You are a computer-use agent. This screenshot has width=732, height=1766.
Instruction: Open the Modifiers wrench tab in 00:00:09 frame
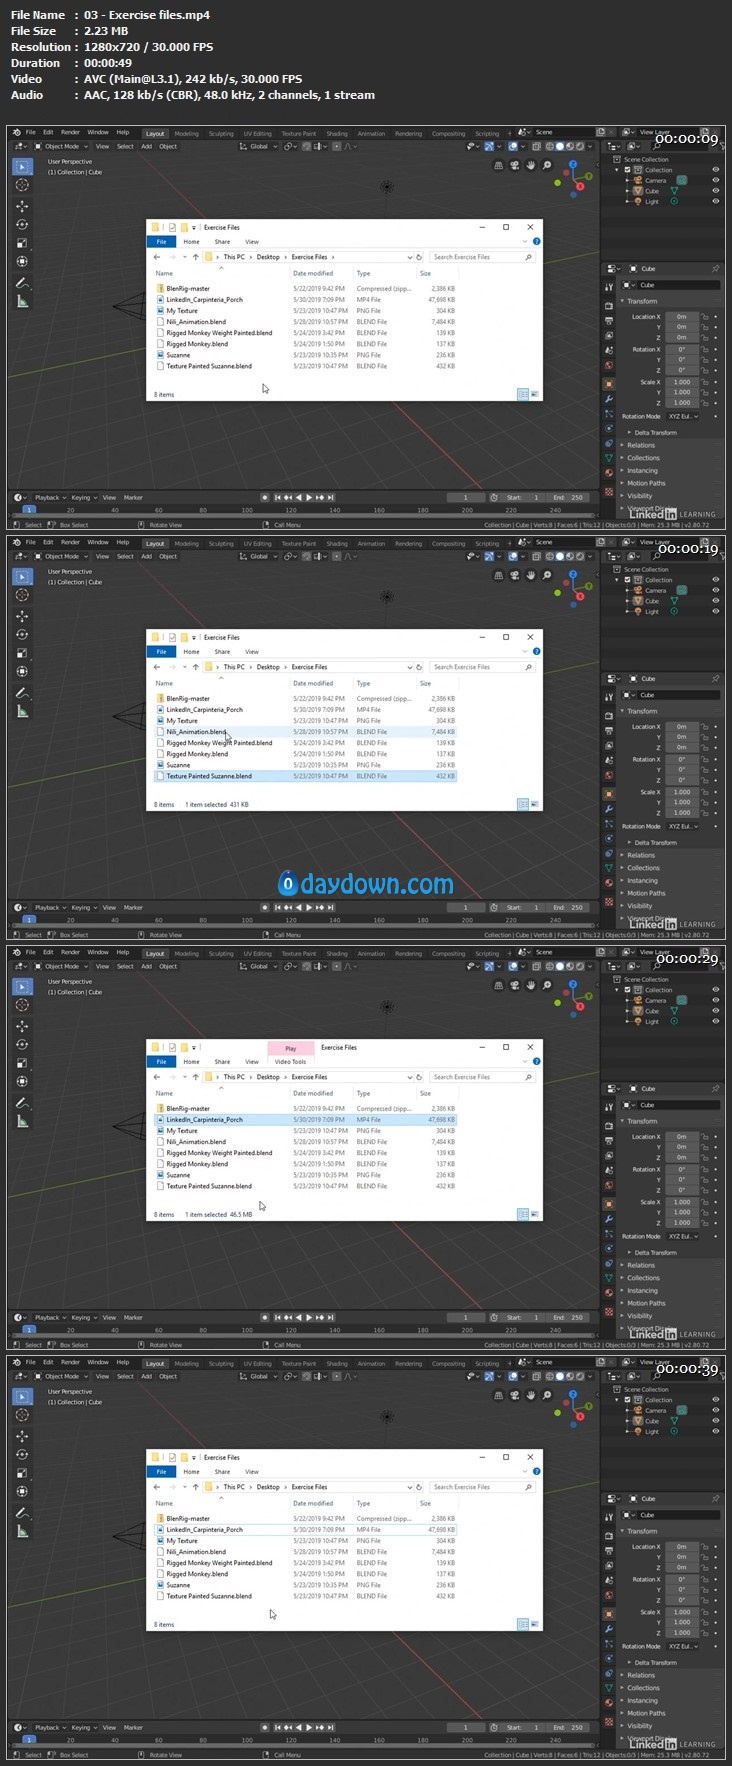(x=608, y=398)
